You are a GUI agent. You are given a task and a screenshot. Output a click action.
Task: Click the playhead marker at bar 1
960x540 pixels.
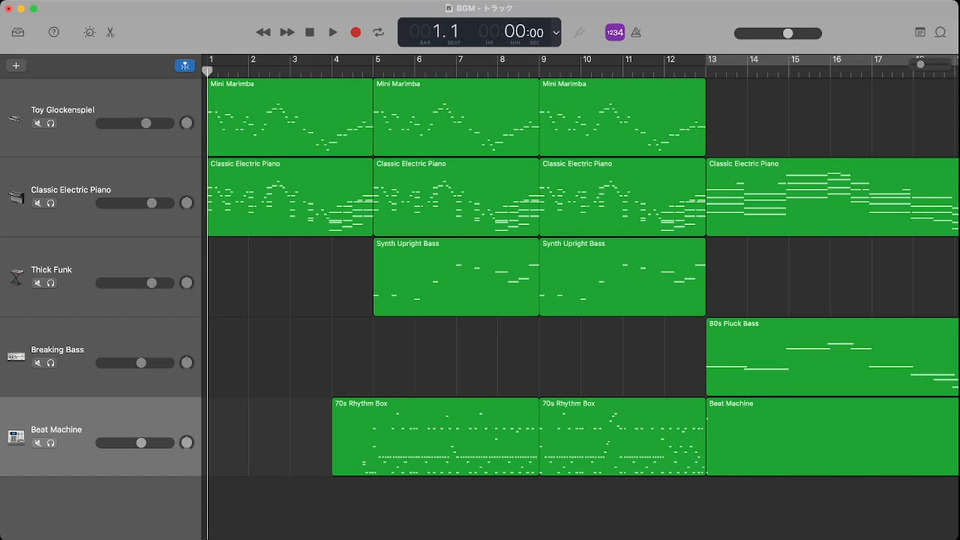pos(207,71)
